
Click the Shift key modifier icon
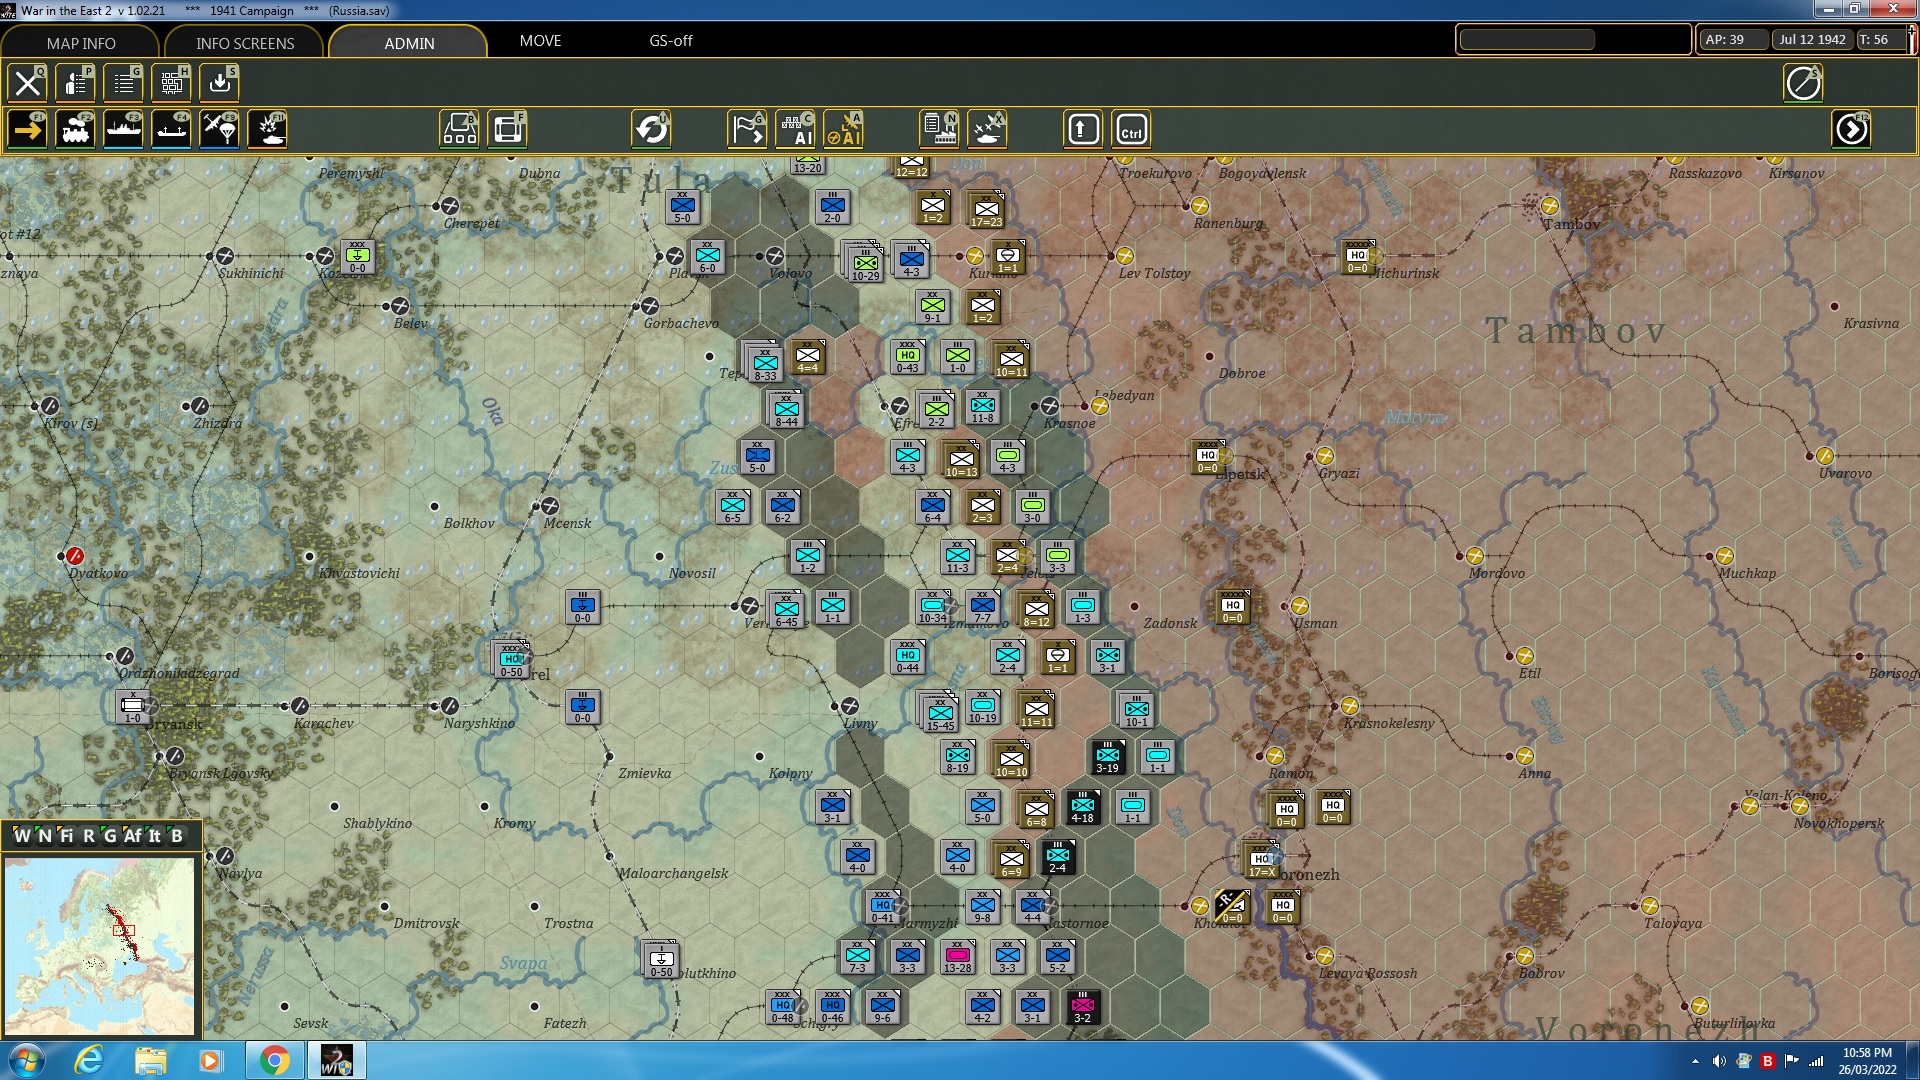1083,130
